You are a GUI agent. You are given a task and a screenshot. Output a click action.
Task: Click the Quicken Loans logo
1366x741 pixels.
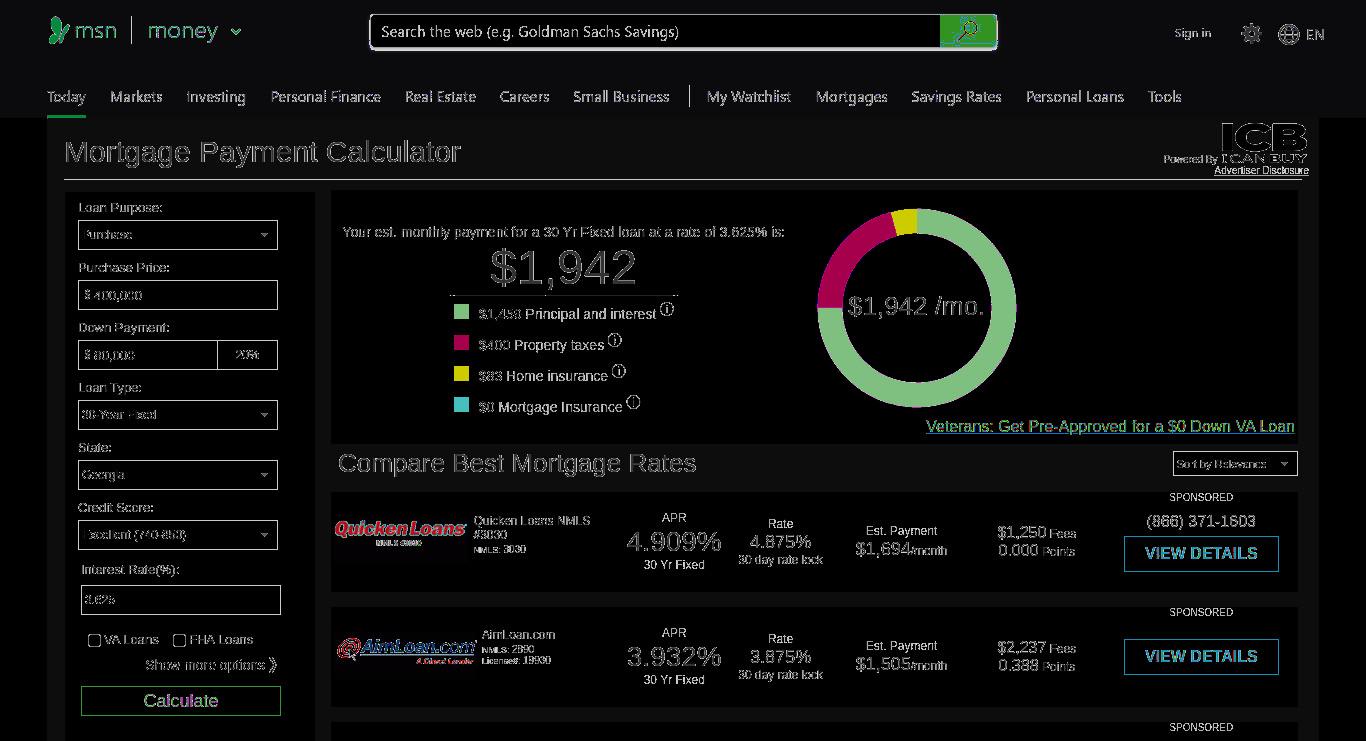pyautogui.click(x=400, y=531)
